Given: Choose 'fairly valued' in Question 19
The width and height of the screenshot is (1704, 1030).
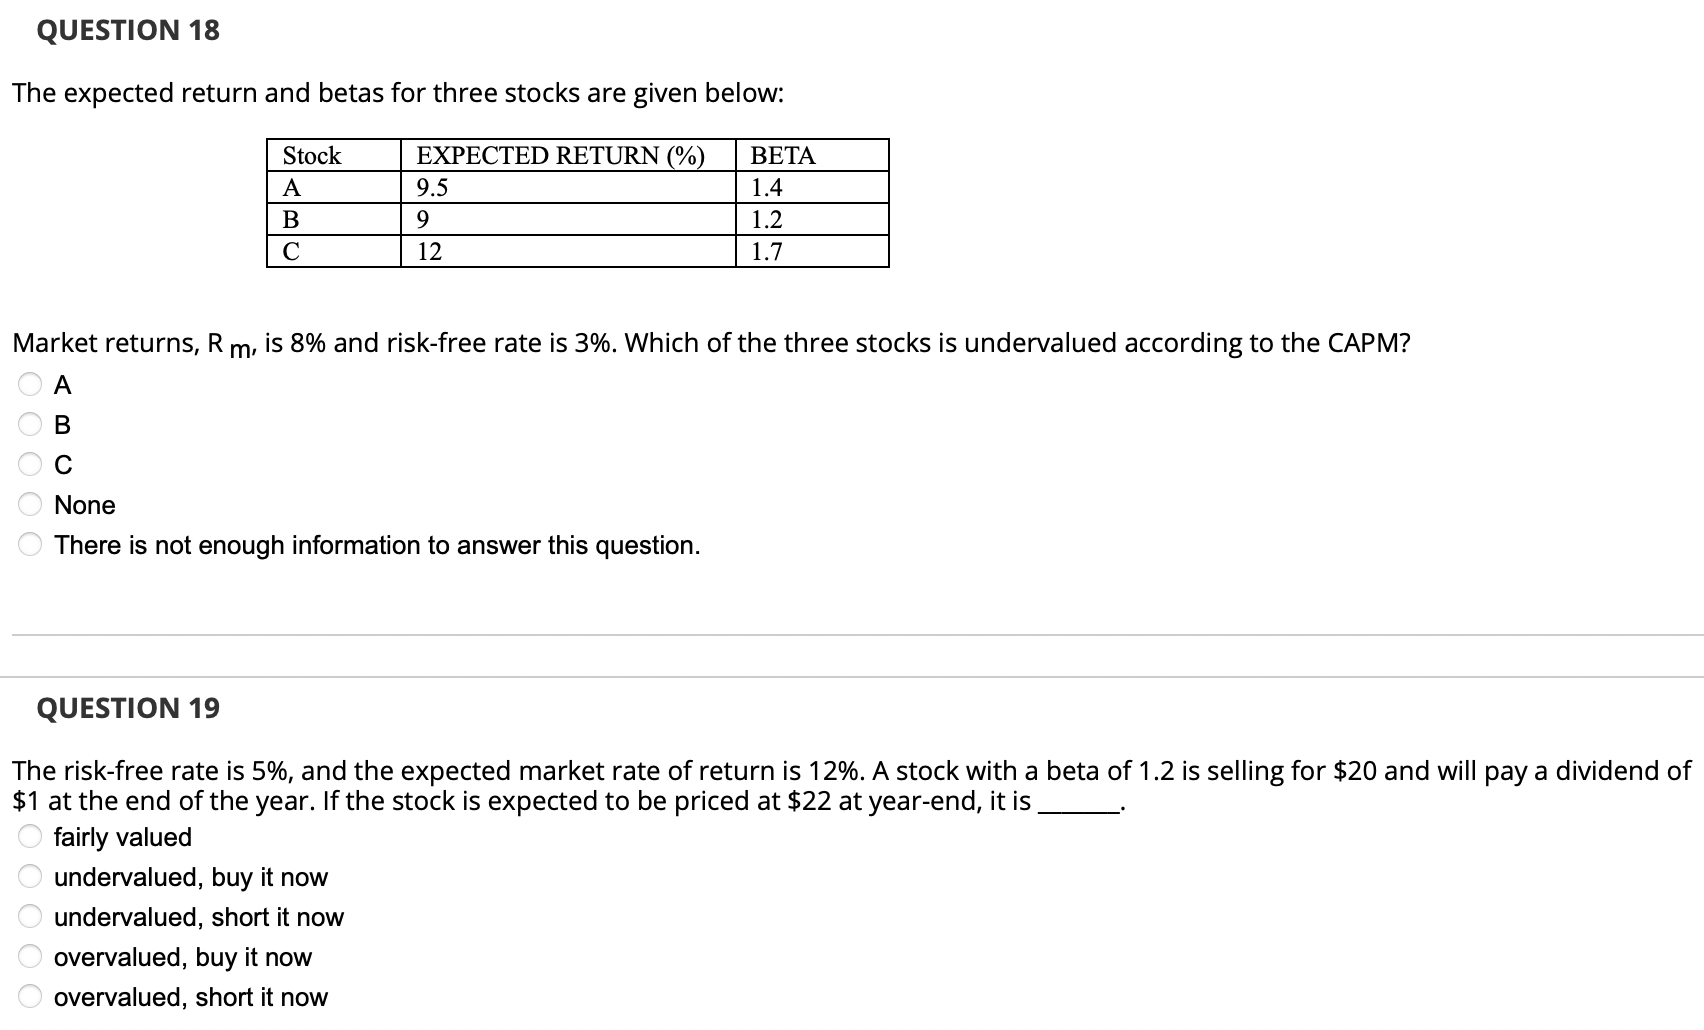Looking at the screenshot, I should (x=30, y=837).
